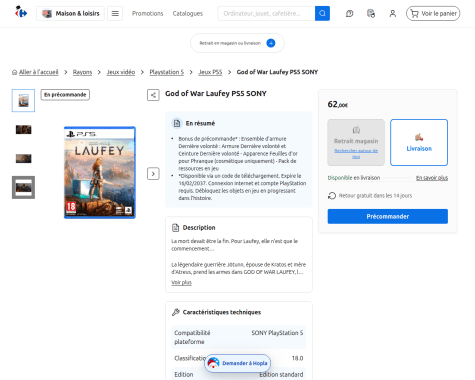Select Livraison option
This screenshot has width=475, height=380.
pyautogui.click(x=419, y=142)
